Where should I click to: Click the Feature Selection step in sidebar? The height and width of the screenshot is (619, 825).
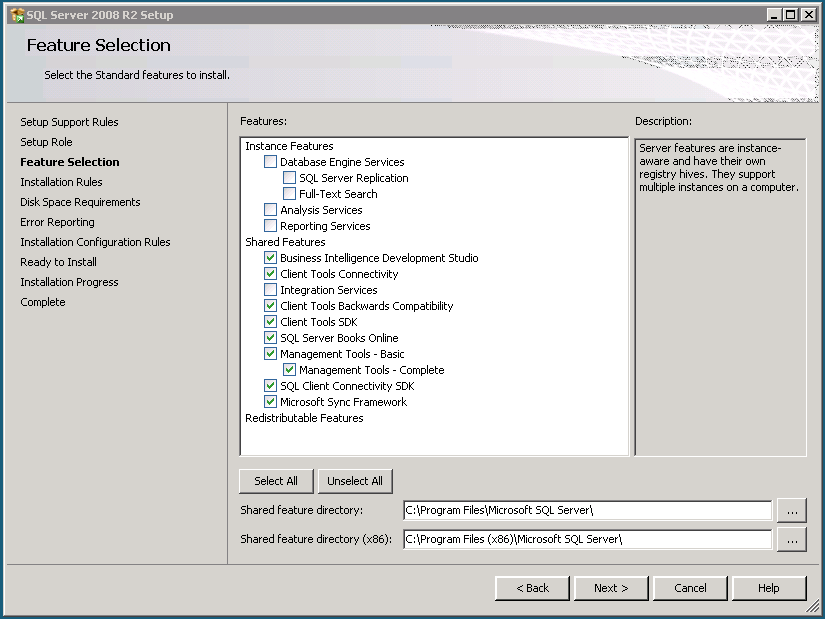click(x=70, y=162)
